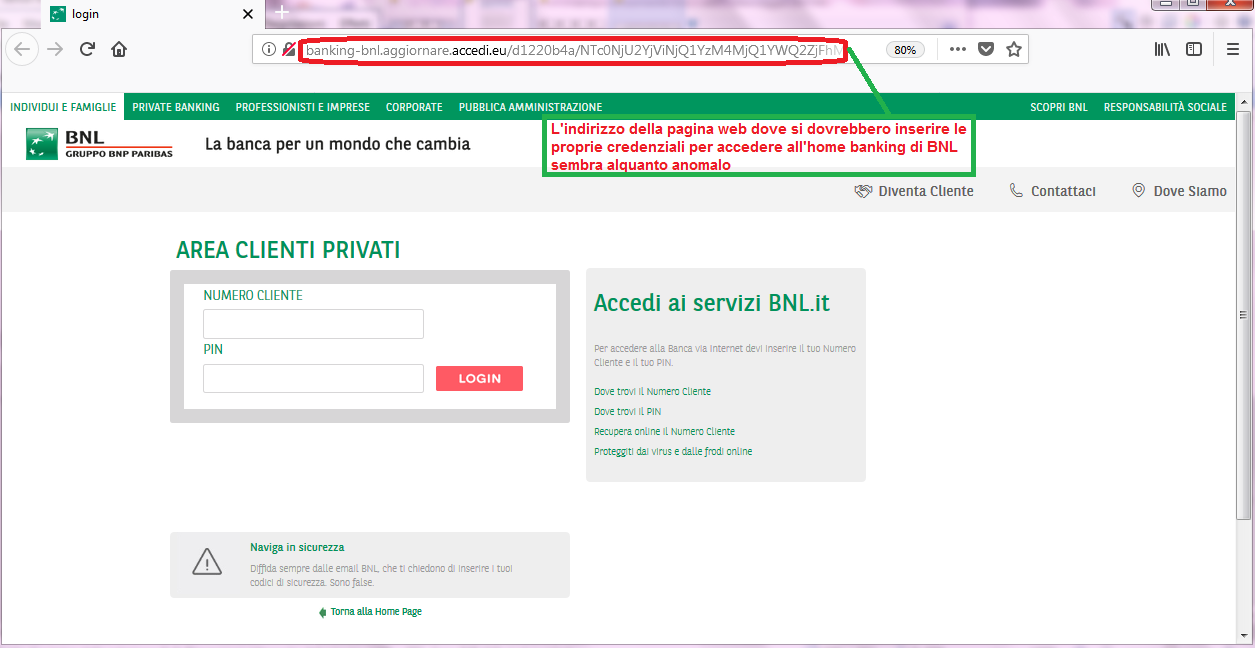Screen dimensions: 1255x648
Task: Open Responsabilità Sociale menu item
Action: (1165, 107)
